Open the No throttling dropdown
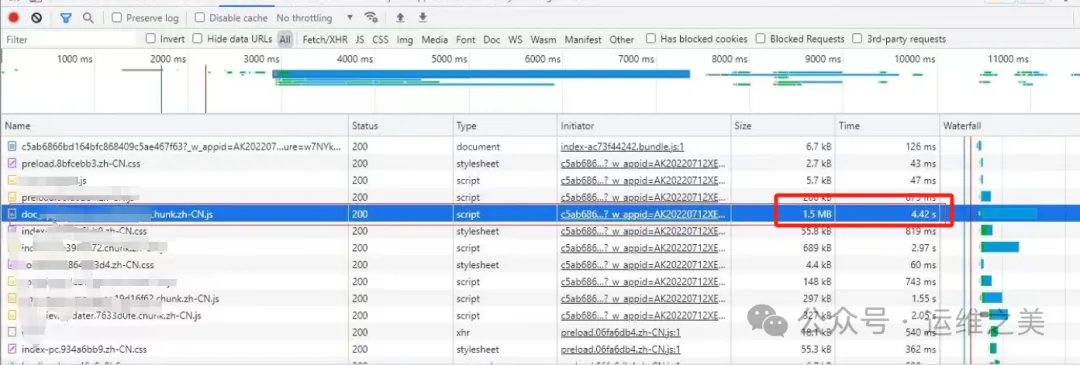 (x=315, y=18)
